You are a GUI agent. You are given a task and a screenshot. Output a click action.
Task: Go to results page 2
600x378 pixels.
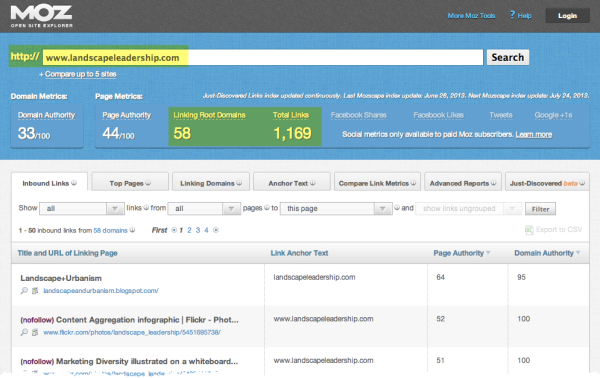click(x=189, y=230)
